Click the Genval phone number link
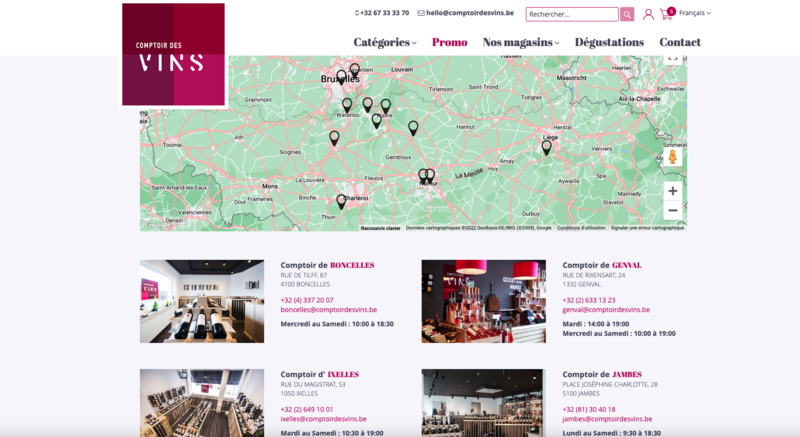Image resolution: width=800 pixels, height=437 pixels. coord(589,300)
